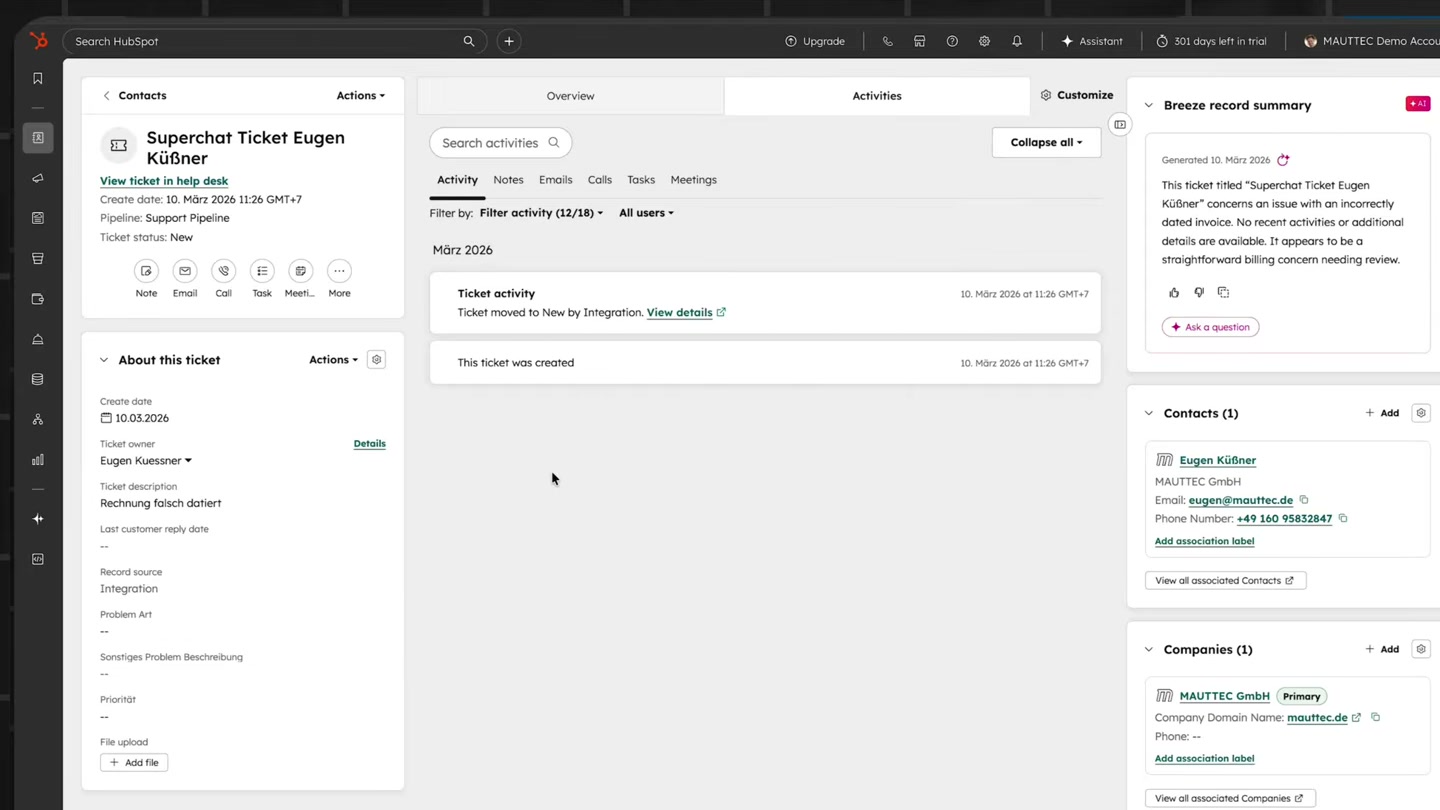Viewport: 1440px width, 810px height.
Task: Collapse the About this ticket section
Action: (104, 359)
